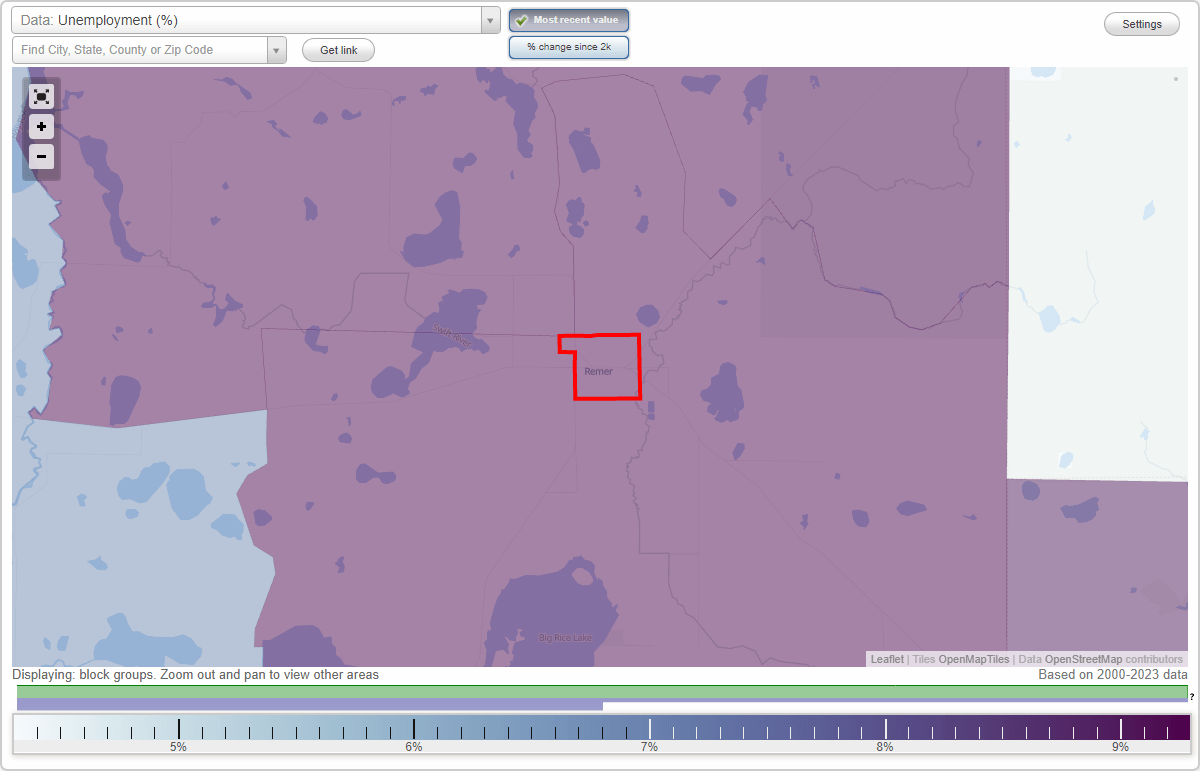Click the Displaying: block groups message
The image size is (1200, 771).
click(196, 675)
